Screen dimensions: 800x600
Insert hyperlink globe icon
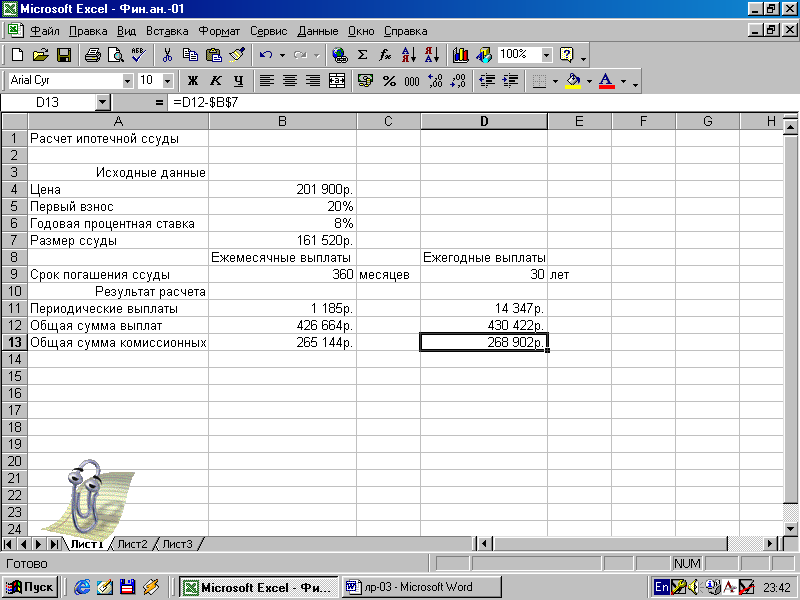[339, 55]
